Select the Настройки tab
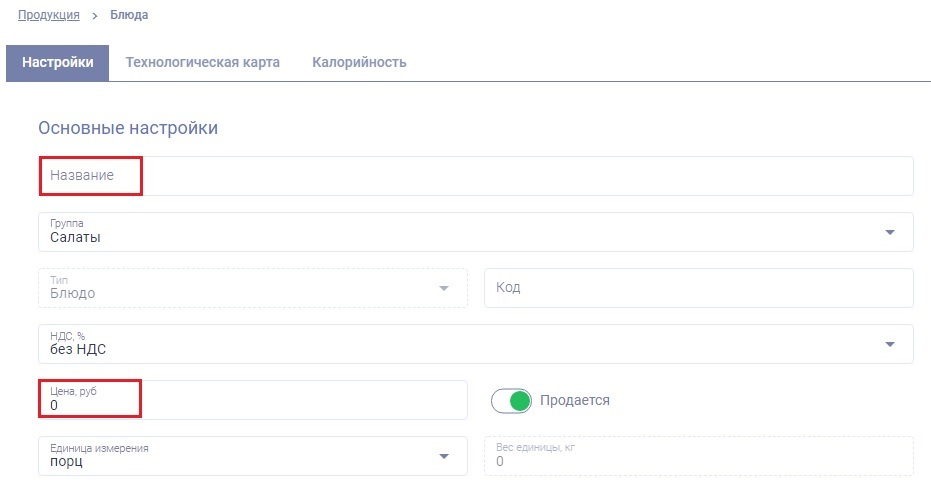This screenshot has height=490, width=931. (x=58, y=62)
